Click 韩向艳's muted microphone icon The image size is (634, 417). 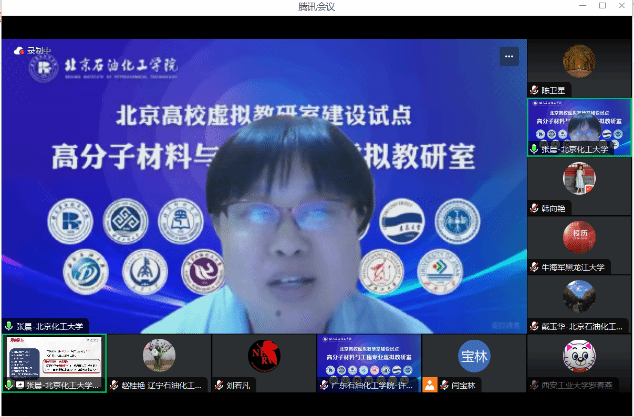535,208
